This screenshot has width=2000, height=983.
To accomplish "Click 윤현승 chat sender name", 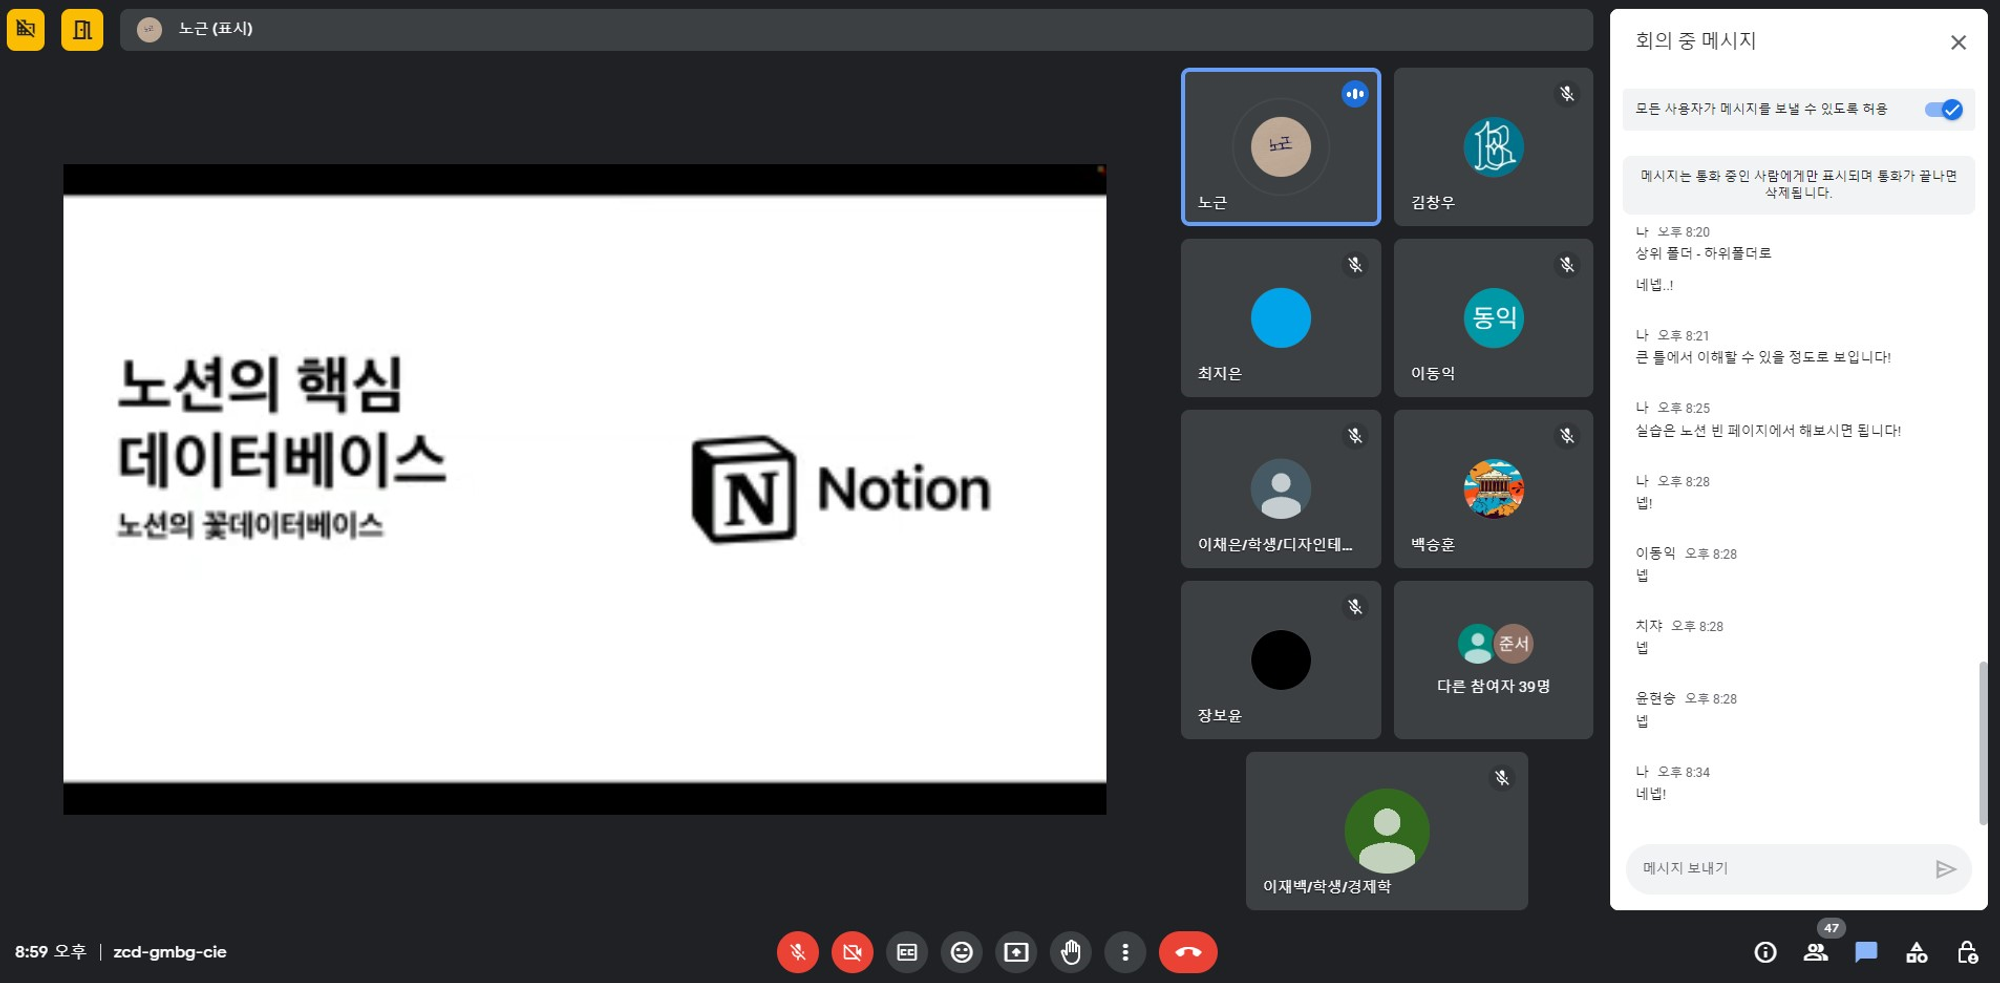I will 1655,698.
